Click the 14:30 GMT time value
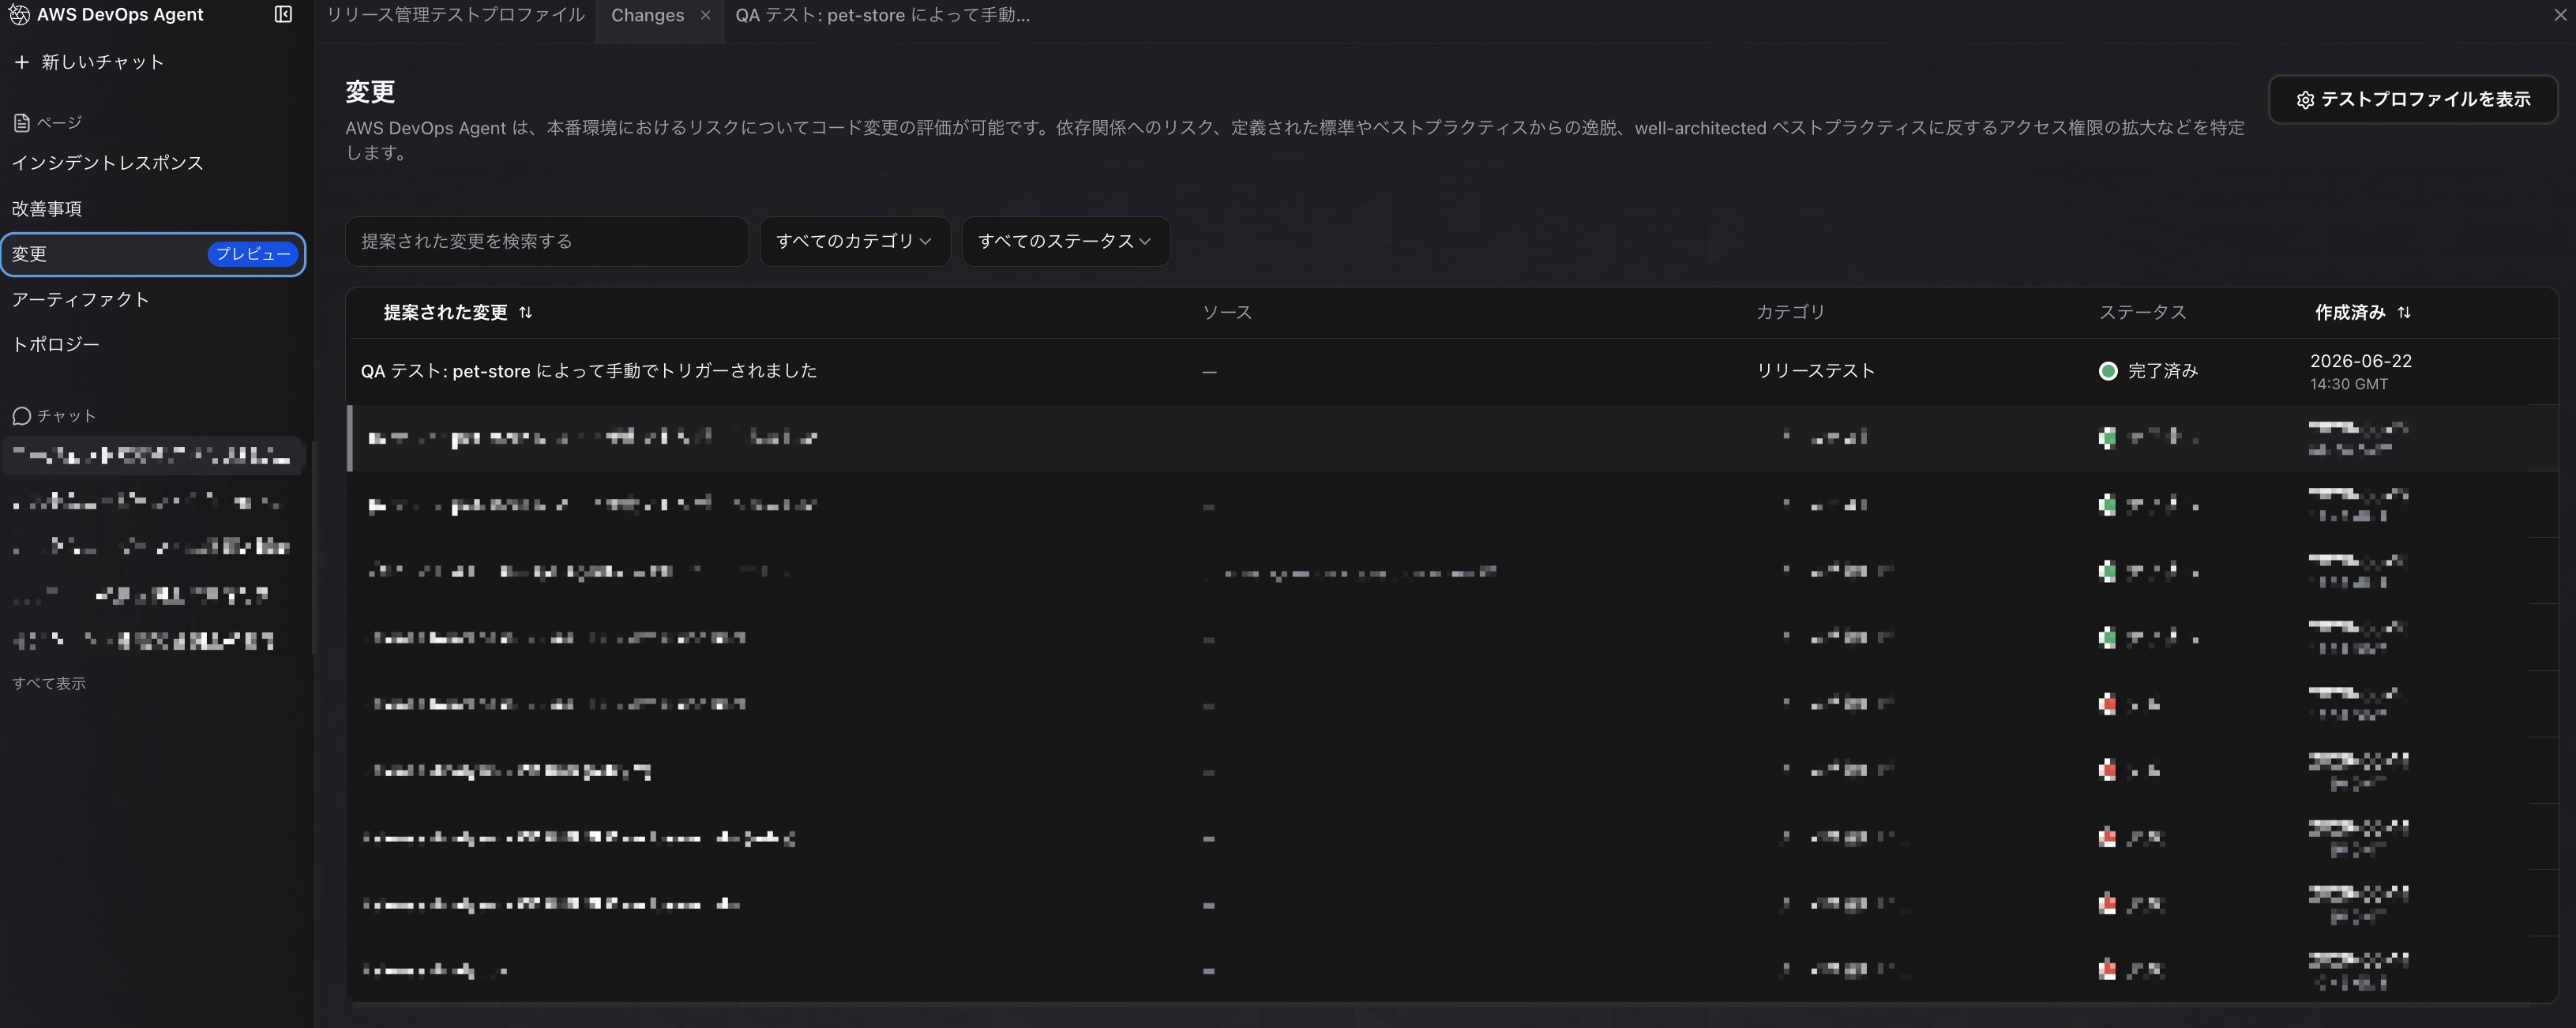This screenshot has height=1028, width=2576. click(x=2348, y=384)
